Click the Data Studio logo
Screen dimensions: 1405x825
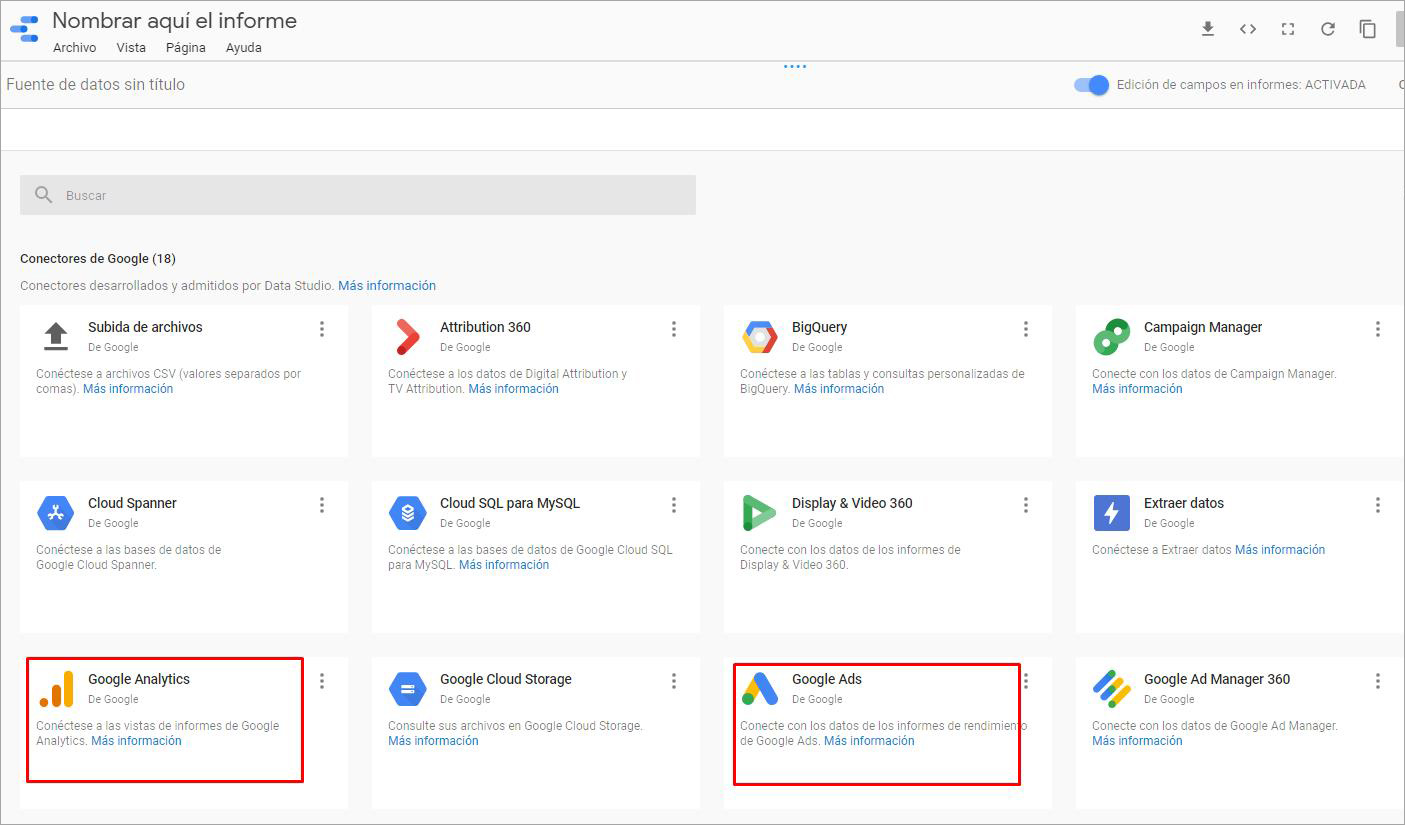(24, 29)
